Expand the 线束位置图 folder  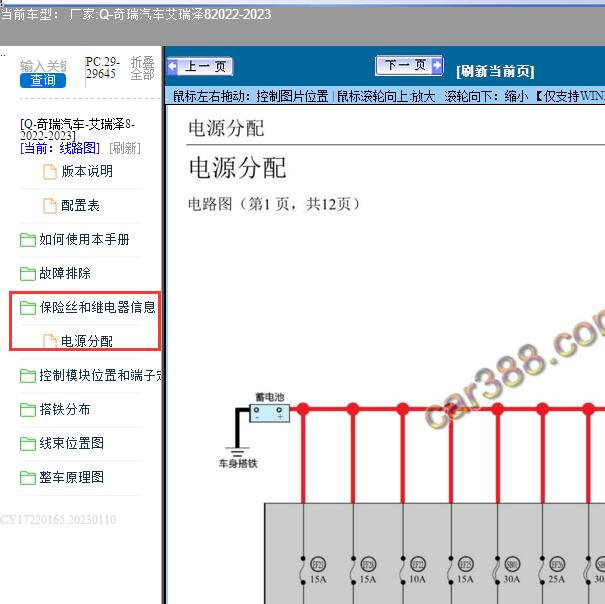pos(71,443)
